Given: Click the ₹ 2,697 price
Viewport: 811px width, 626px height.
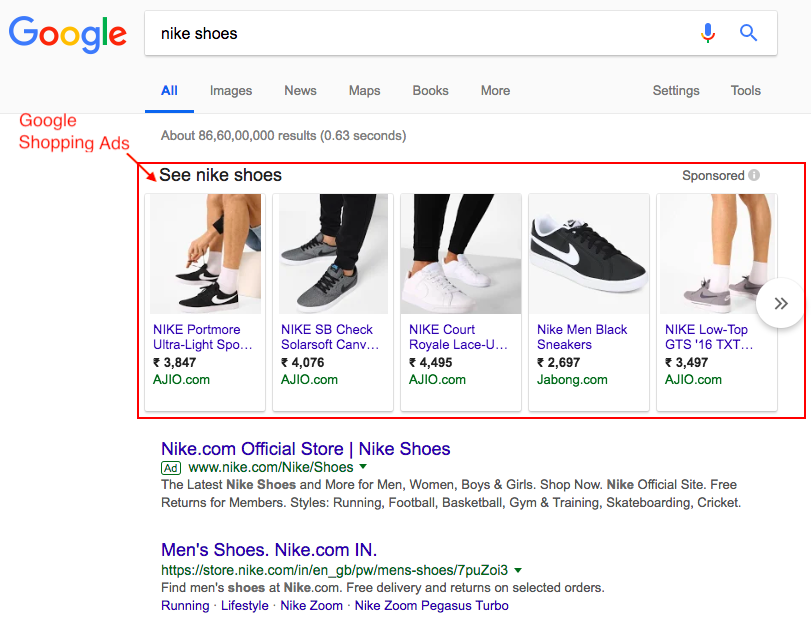Looking at the screenshot, I should pyautogui.click(x=559, y=363).
